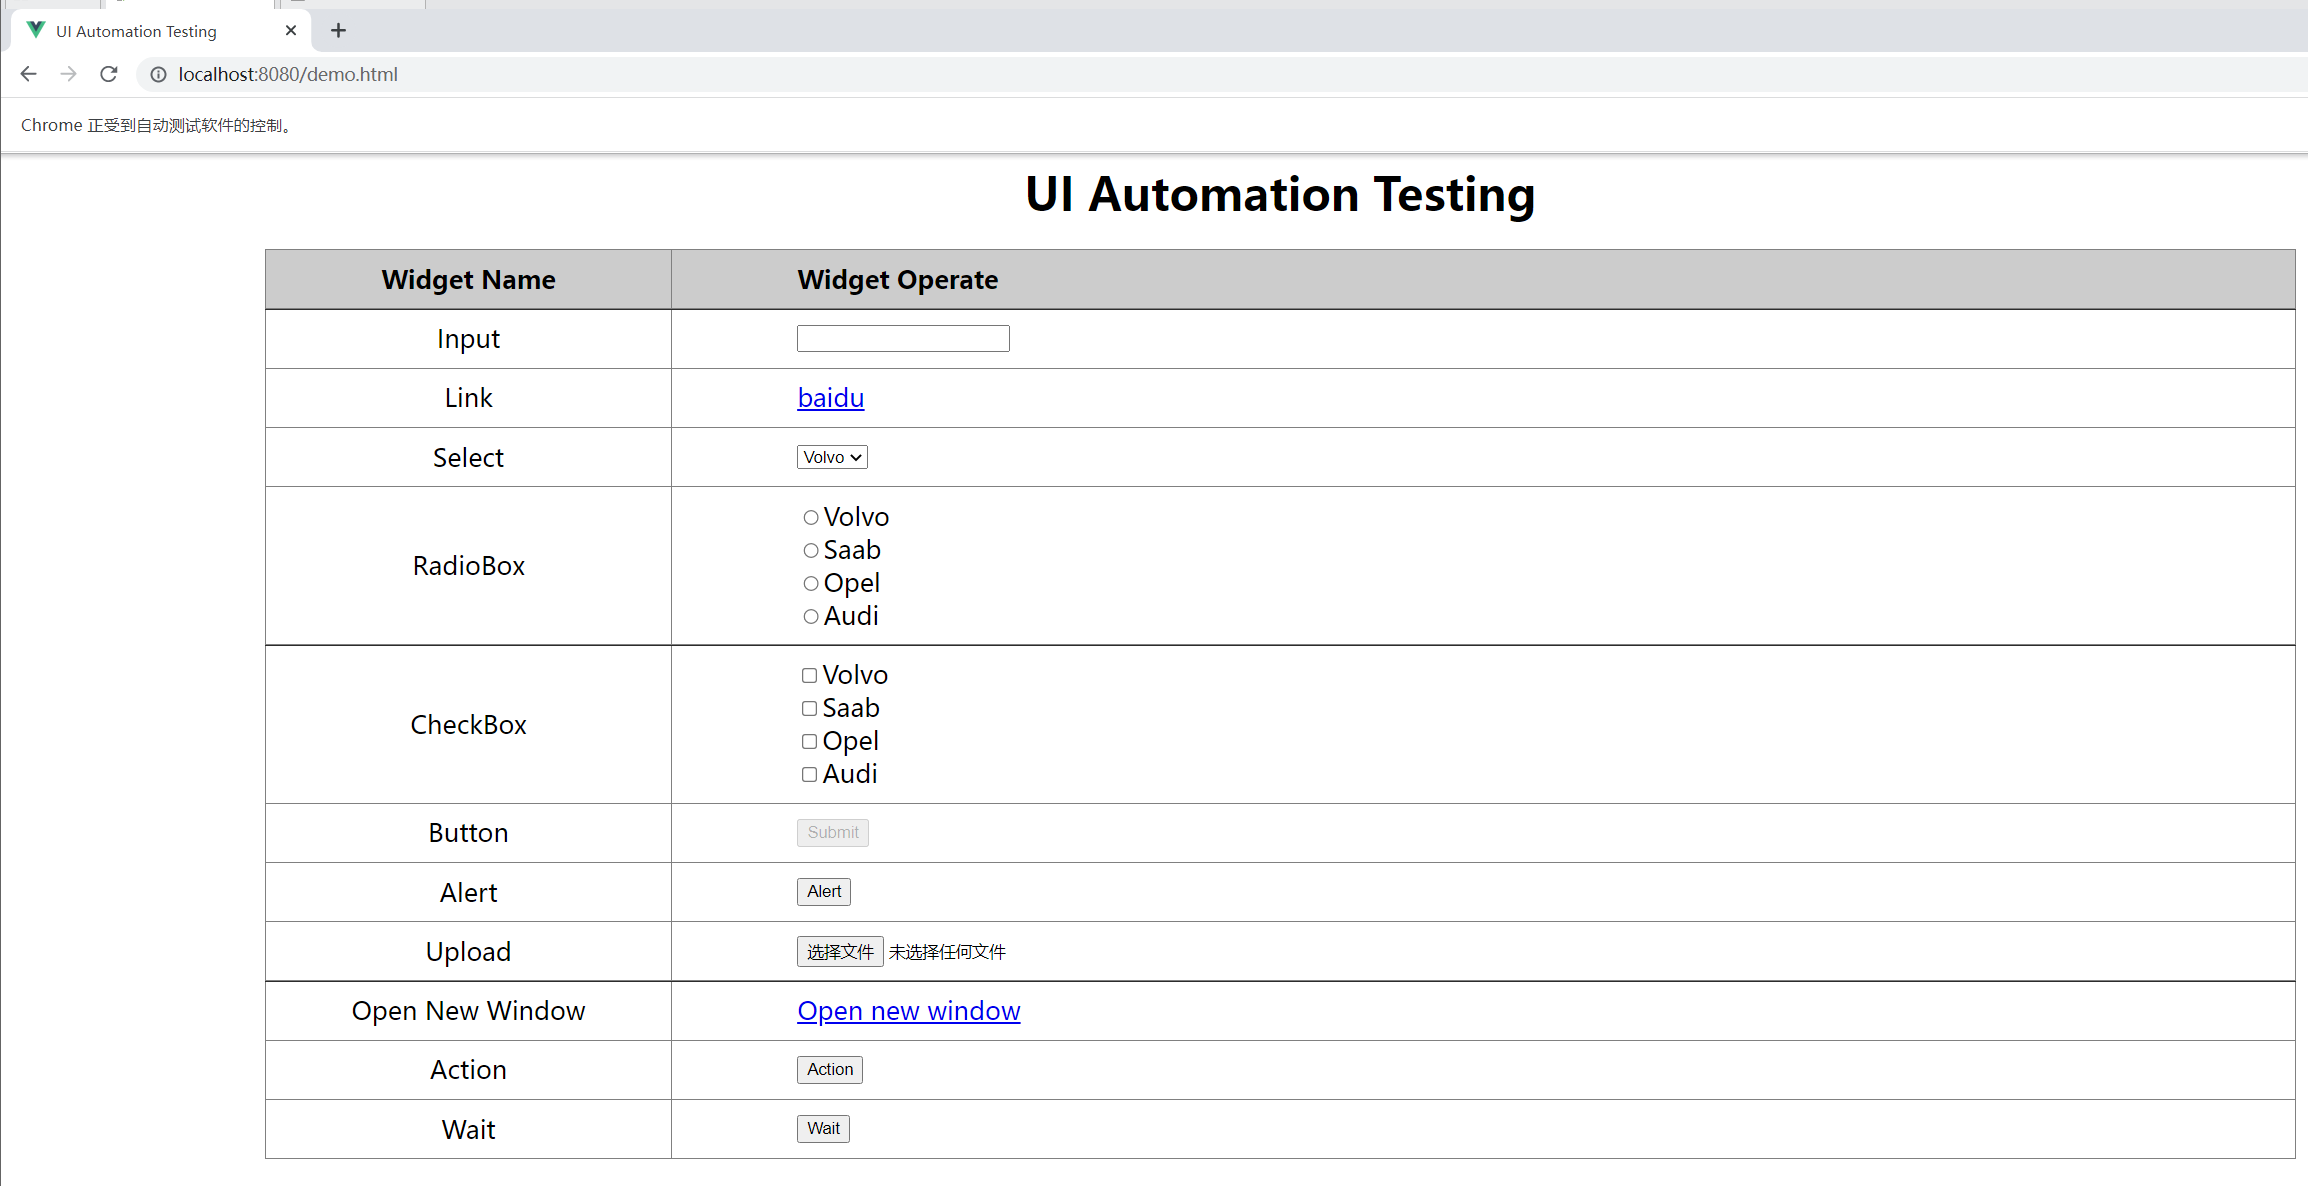Viewport: 2308px width, 1186px height.
Task: Enable the Audi checkbox
Action: 810,775
